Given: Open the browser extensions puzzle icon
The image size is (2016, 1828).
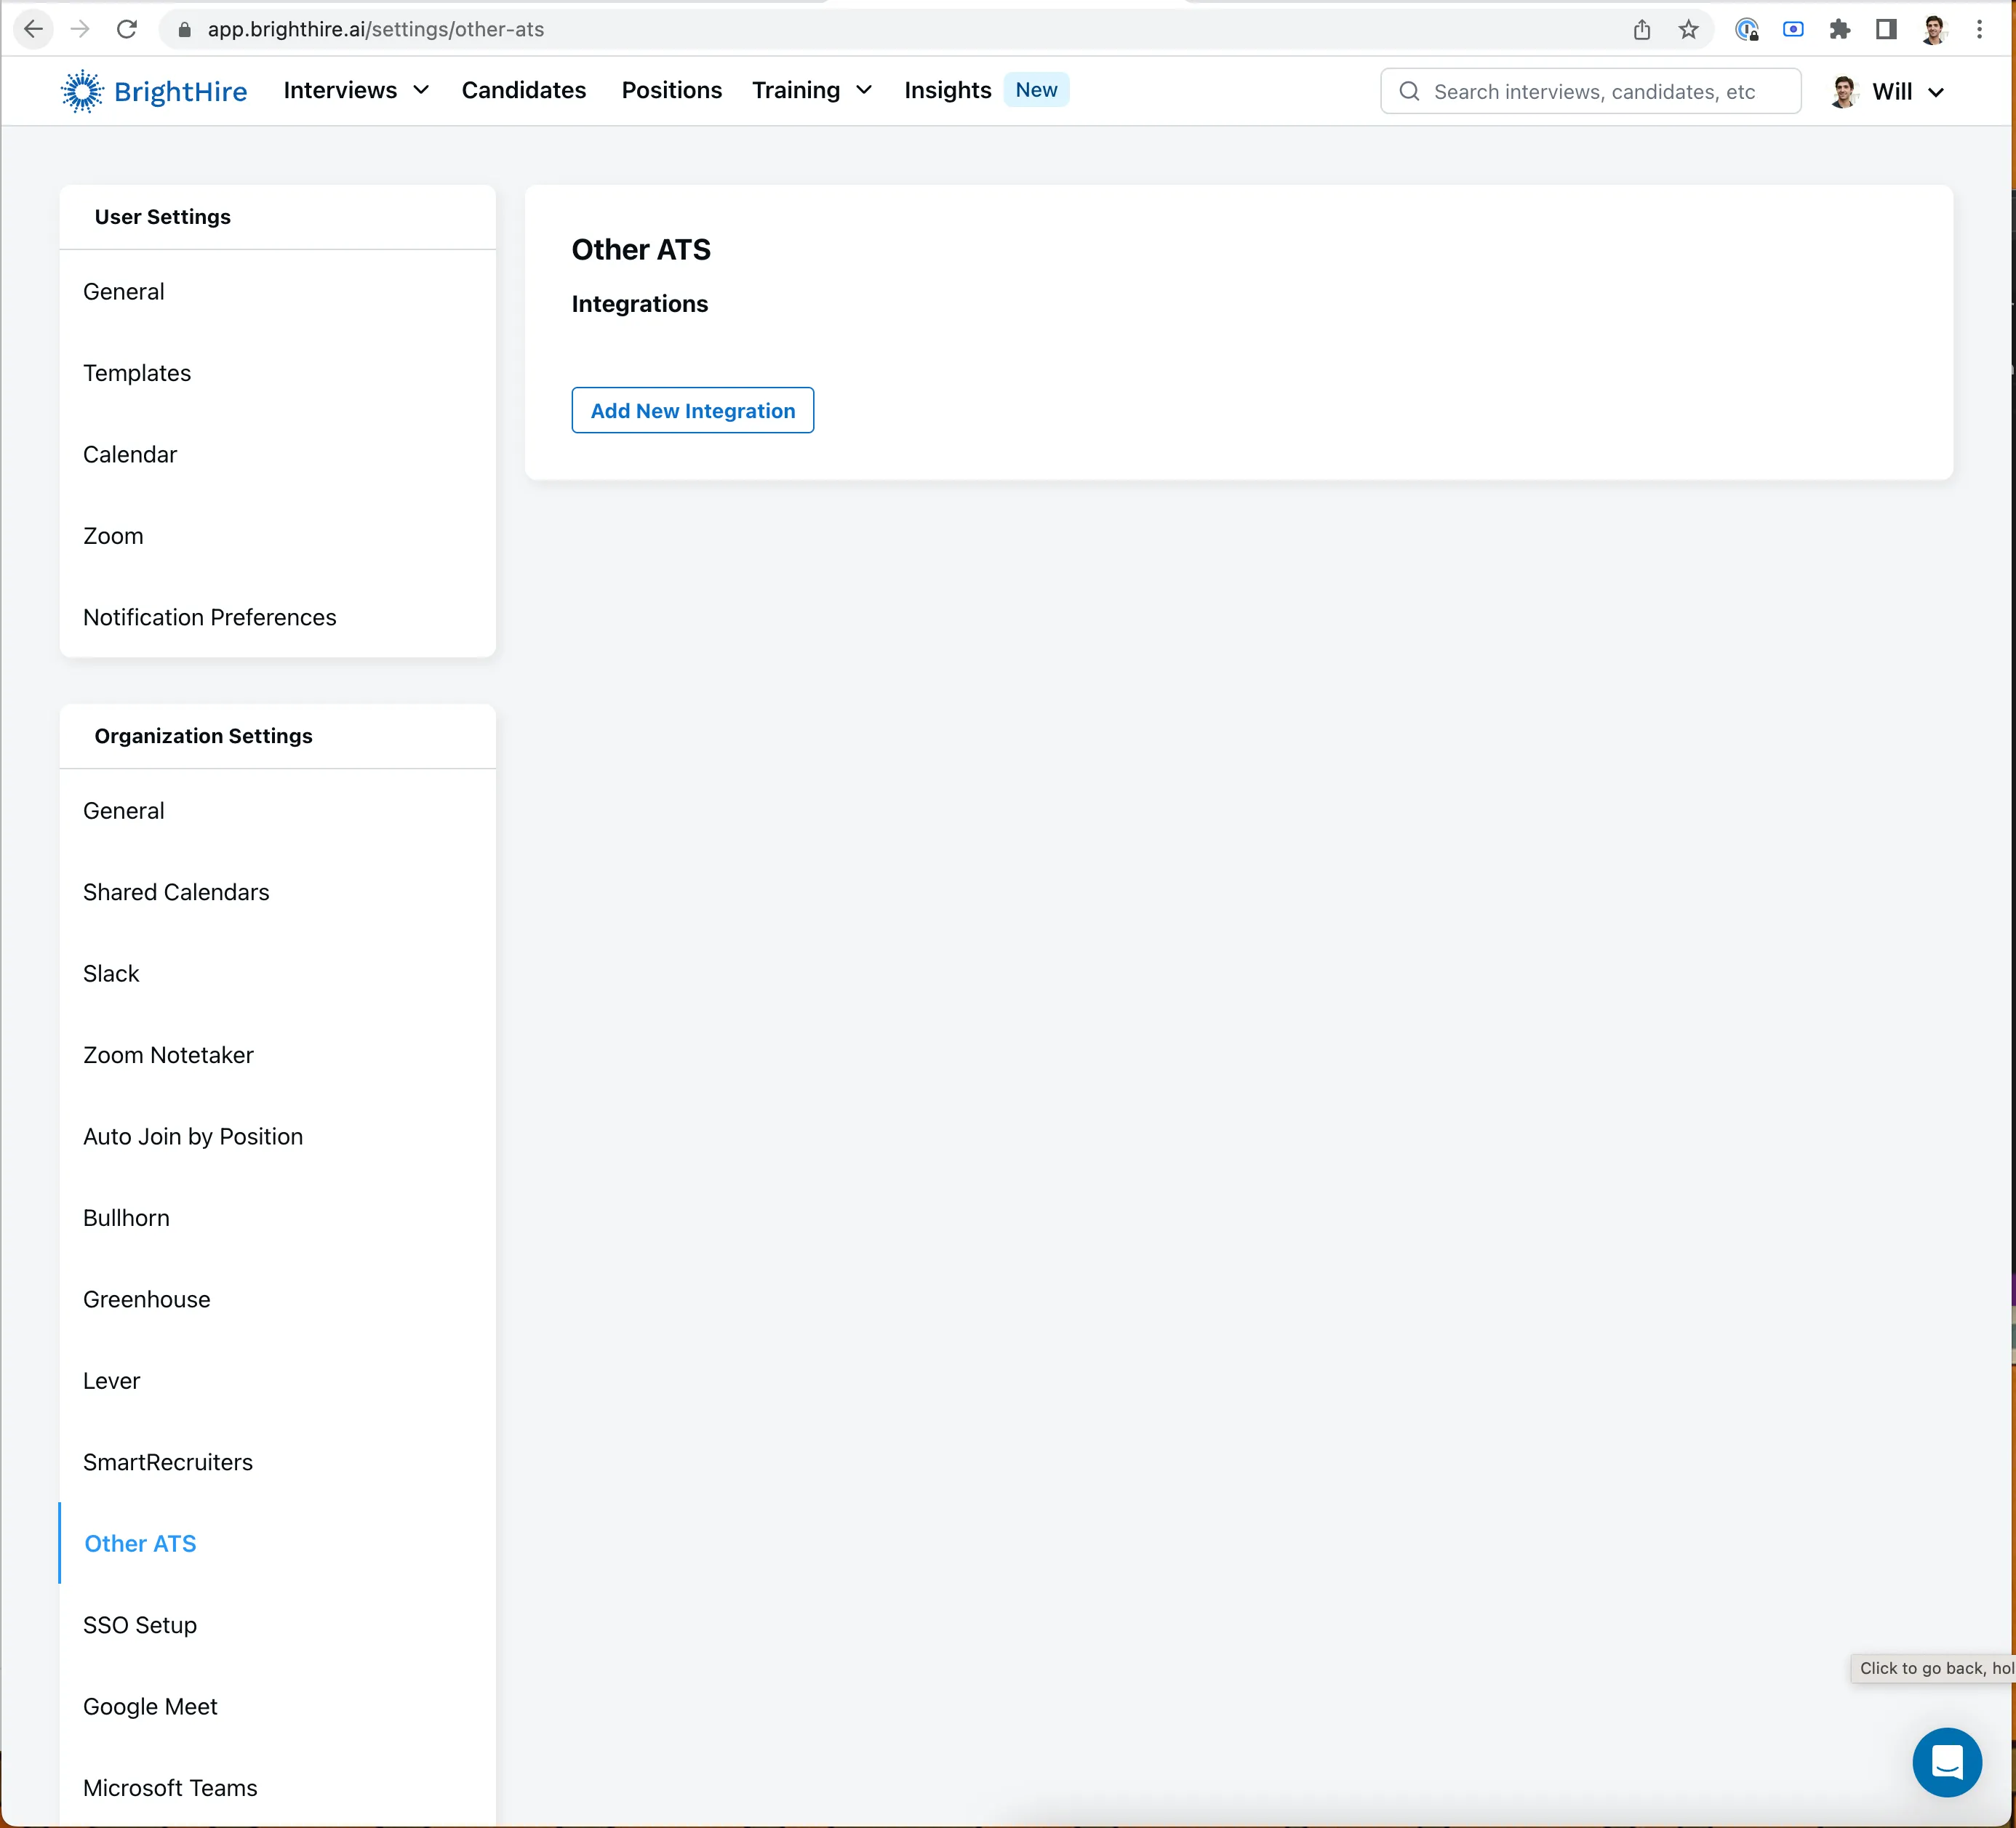Looking at the screenshot, I should 1840,29.
